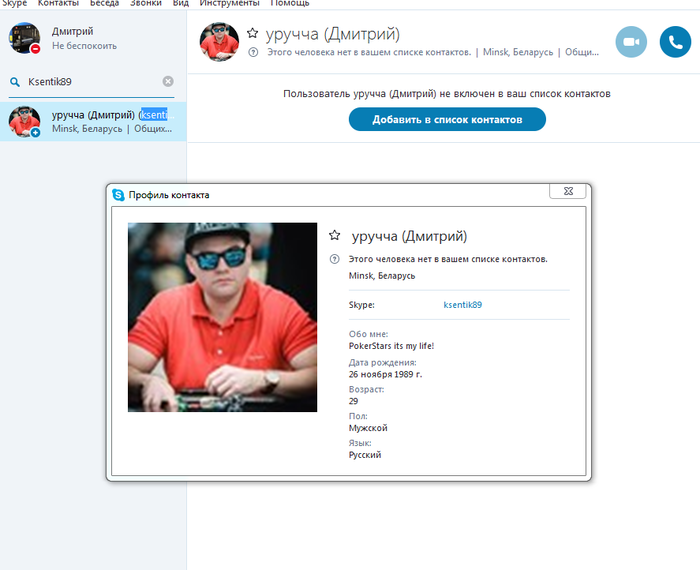
Task: Click header avatar of уручча (Дмитрий)
Action: point(219,42)
